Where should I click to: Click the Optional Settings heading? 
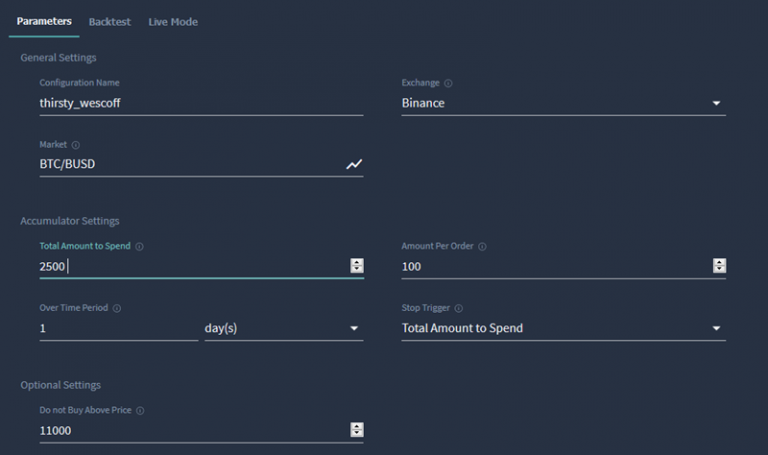pos(61,385)
